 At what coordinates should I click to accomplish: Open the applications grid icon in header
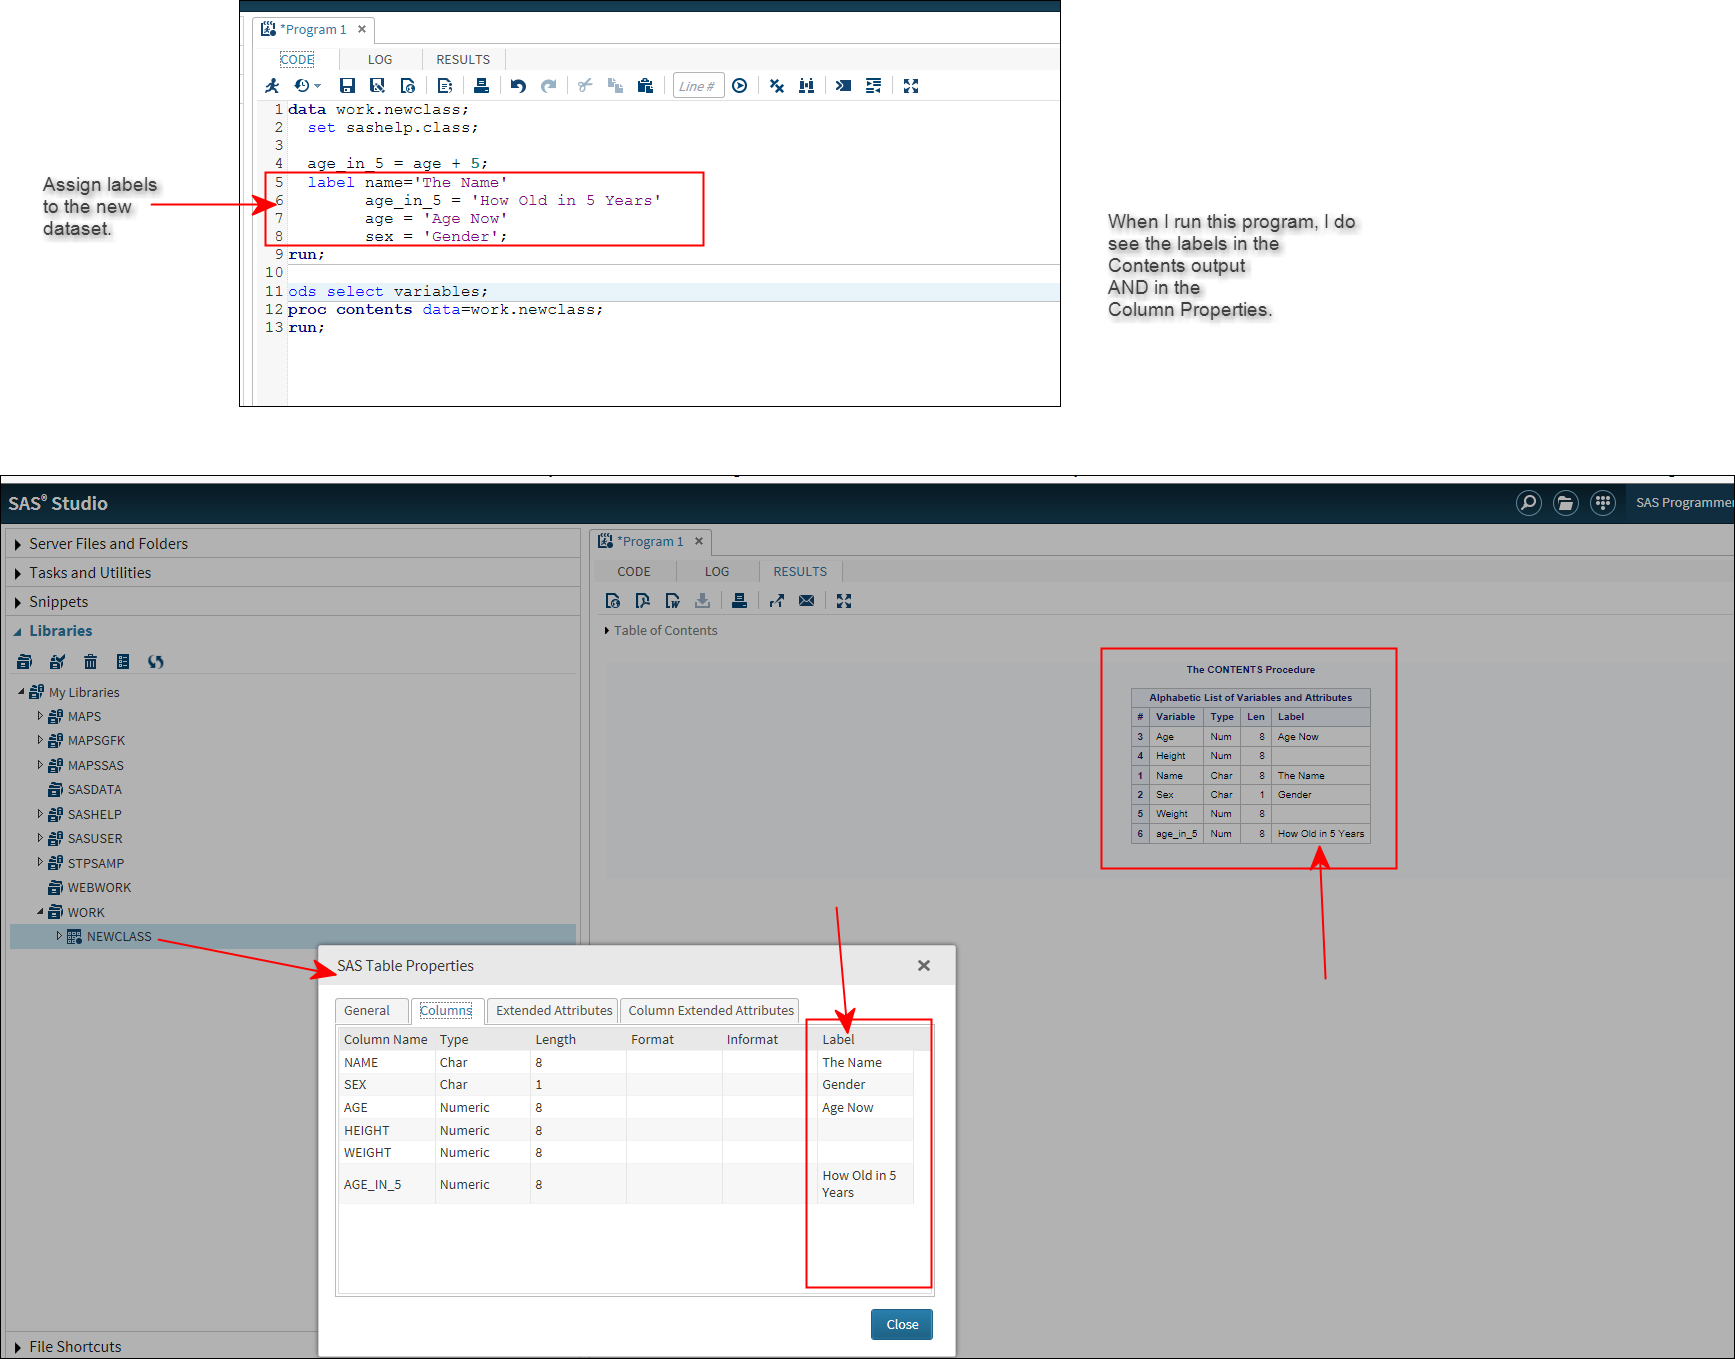[1603, 502]
